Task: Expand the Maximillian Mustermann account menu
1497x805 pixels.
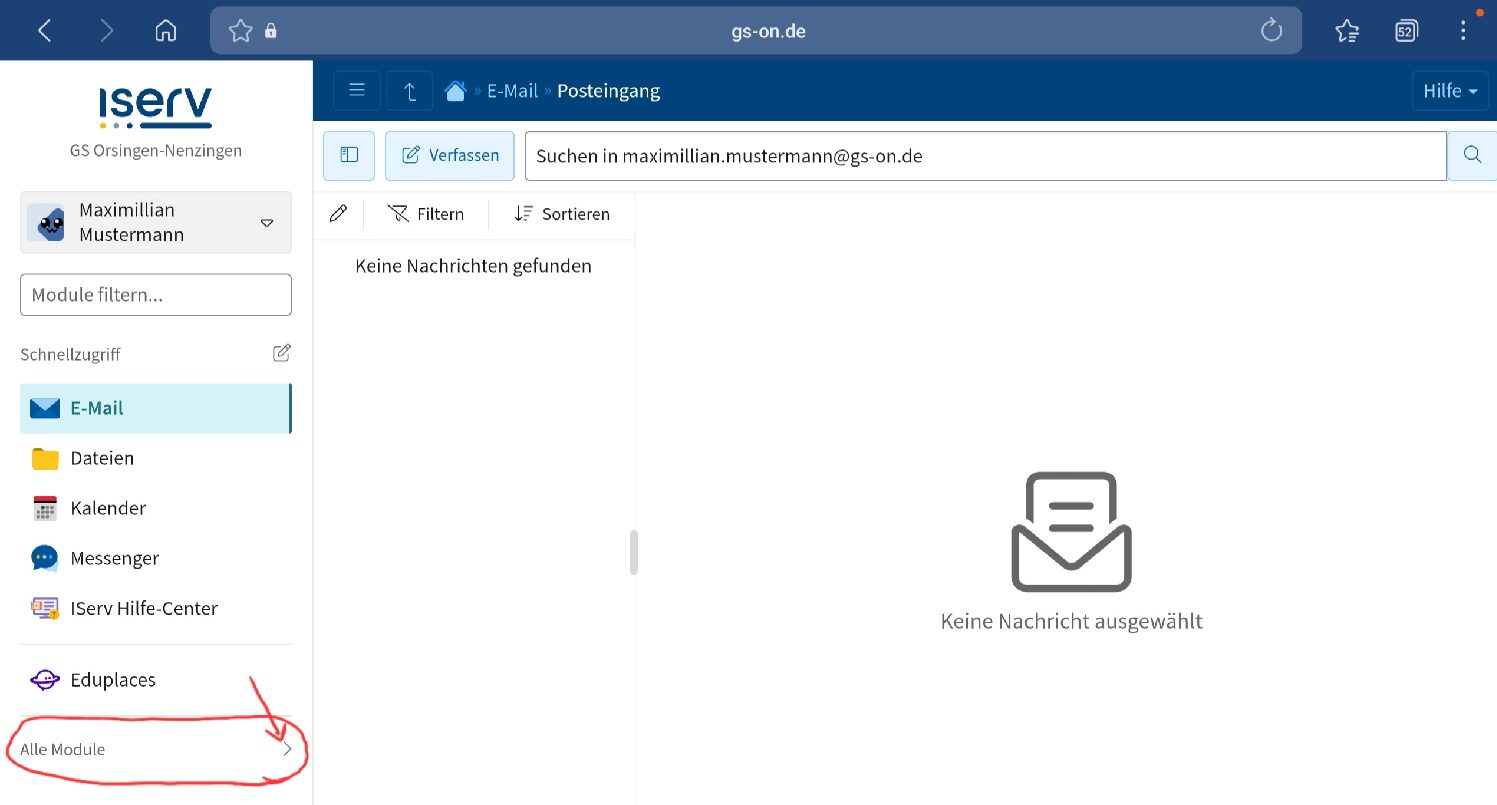Action: coord(156,222)
